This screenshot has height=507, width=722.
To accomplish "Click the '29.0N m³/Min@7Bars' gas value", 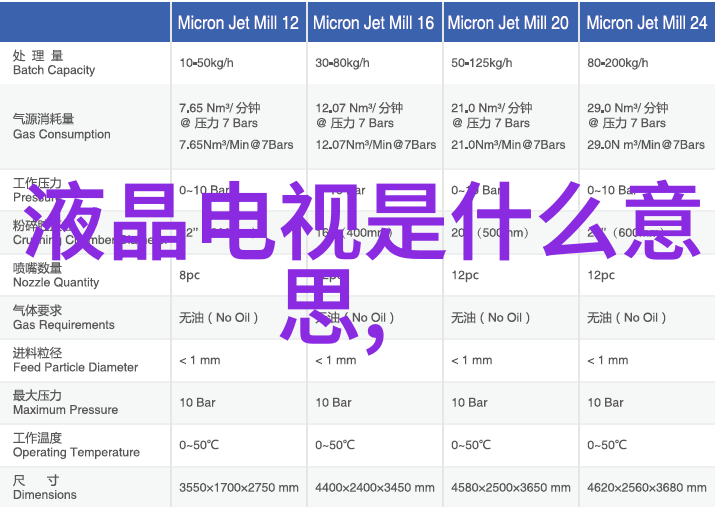I will click(646, 145).
